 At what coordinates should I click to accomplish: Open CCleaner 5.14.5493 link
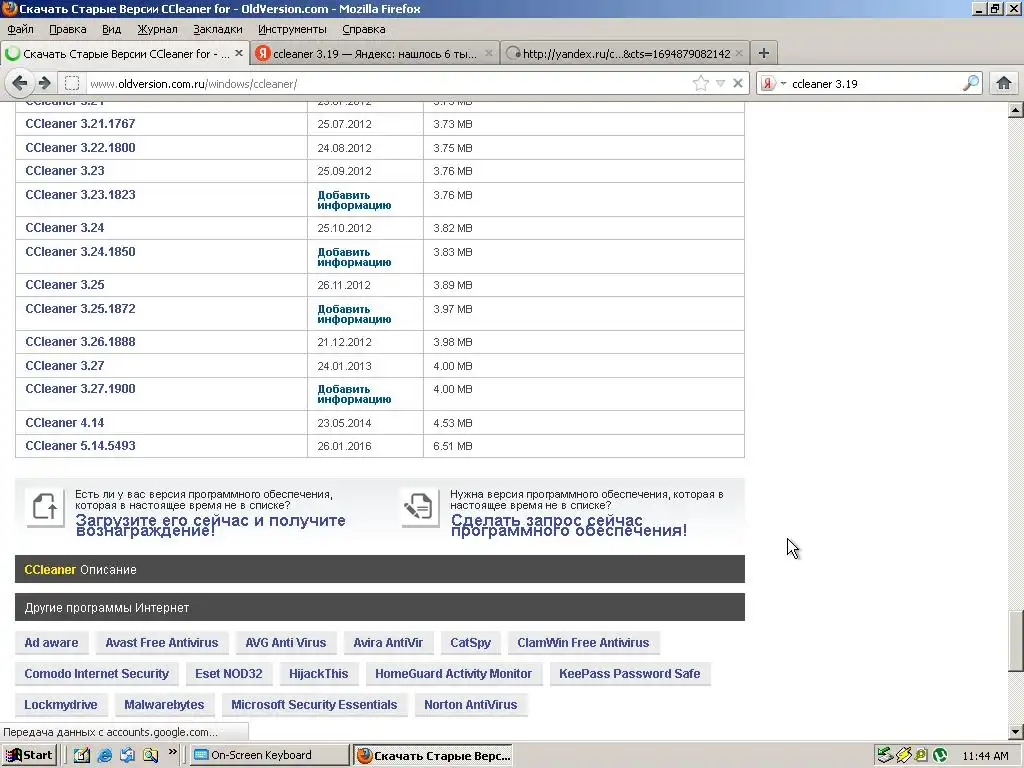pyautogui.click(x=80, y=446)
